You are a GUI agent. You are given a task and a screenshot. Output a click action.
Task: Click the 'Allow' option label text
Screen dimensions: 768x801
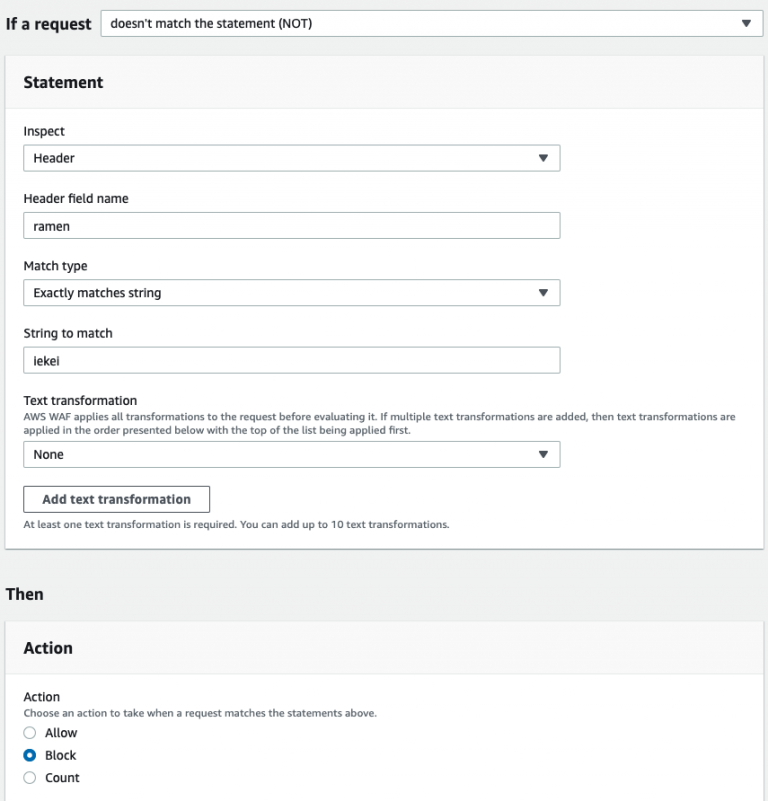click(61, 733)
